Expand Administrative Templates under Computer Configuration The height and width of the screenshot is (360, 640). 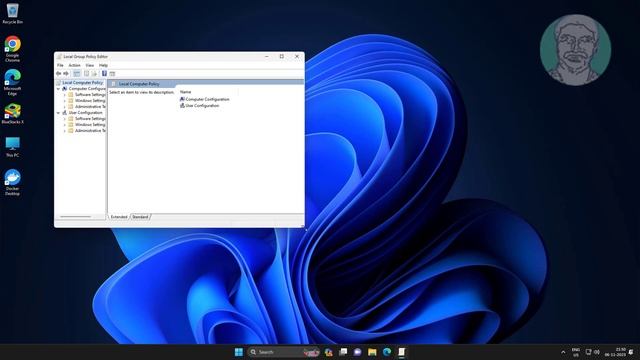coord(64,107)
